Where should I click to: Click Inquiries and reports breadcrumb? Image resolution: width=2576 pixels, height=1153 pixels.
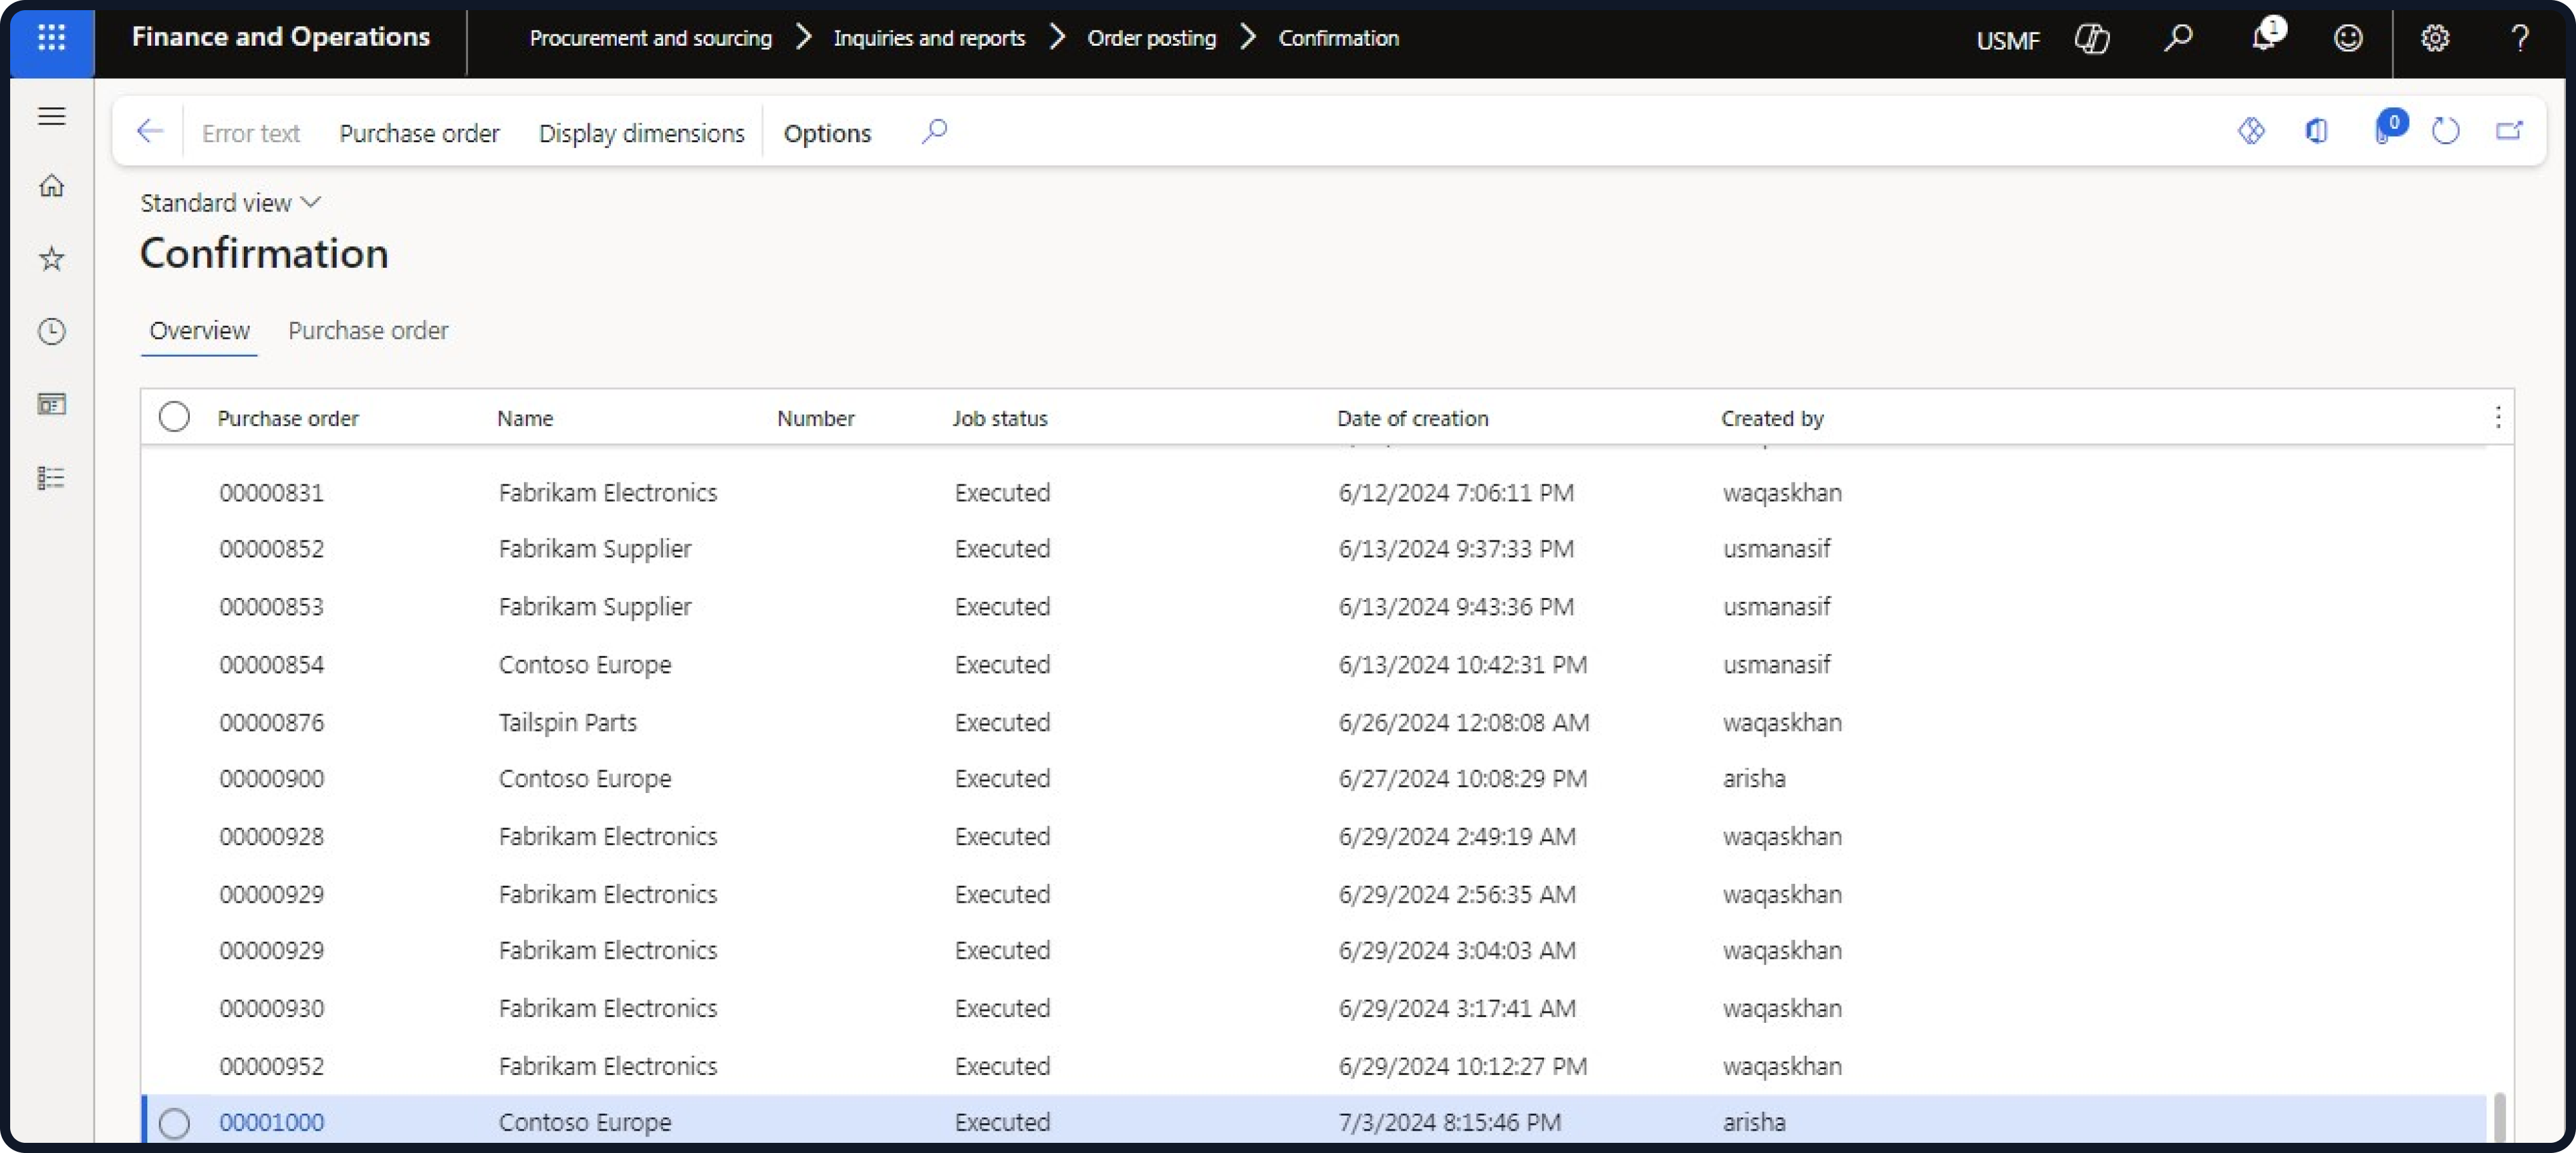click(929, 38)
